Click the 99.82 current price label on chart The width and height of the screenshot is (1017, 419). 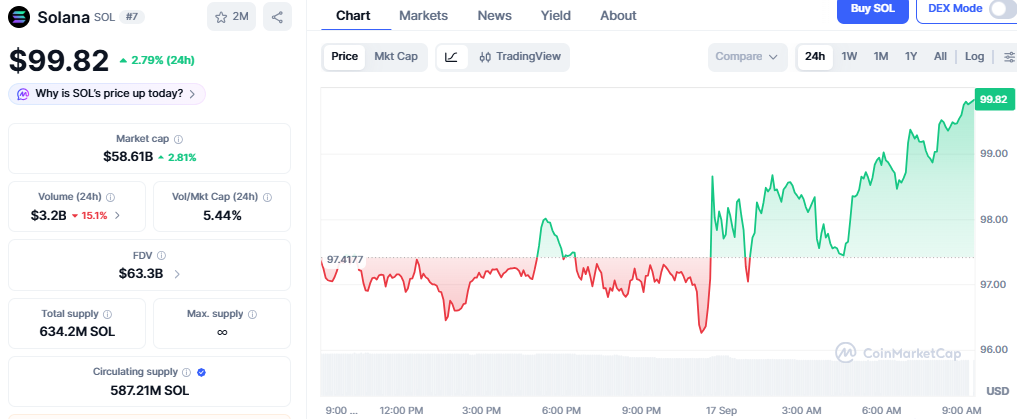point(994,99)
